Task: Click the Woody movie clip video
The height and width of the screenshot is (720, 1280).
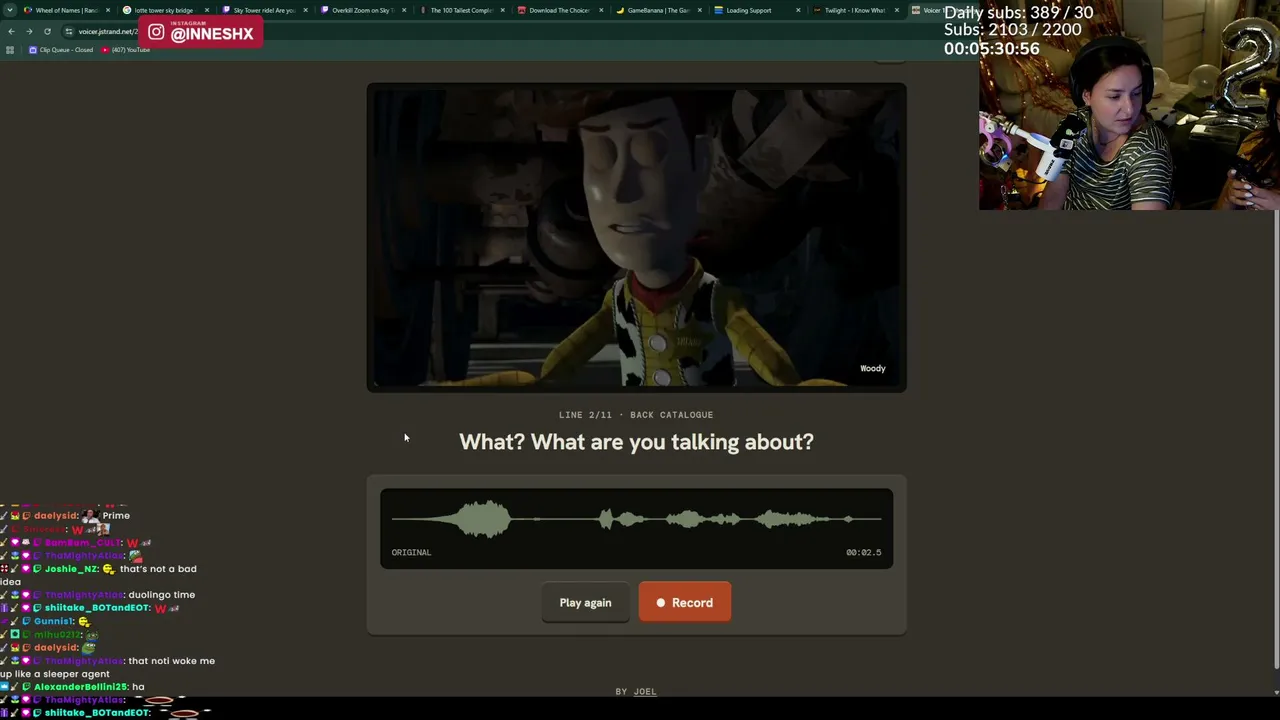Action: (x=636, y=237)
